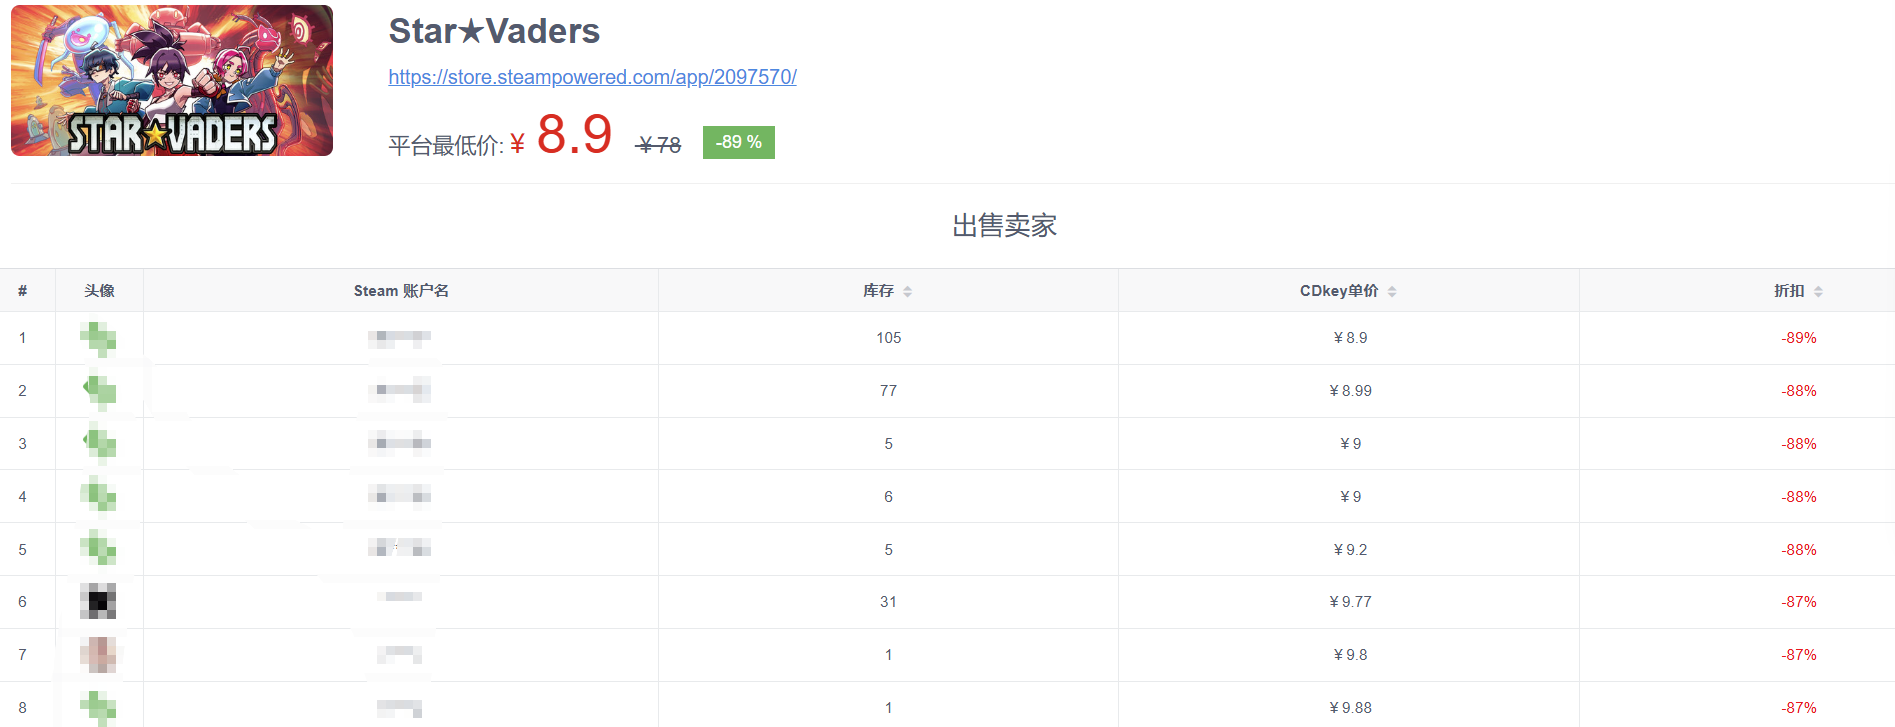Viewport: 1895px width, 727px height.
Task: Open the Steam store link for app 2097570
Action: (592, 77)
